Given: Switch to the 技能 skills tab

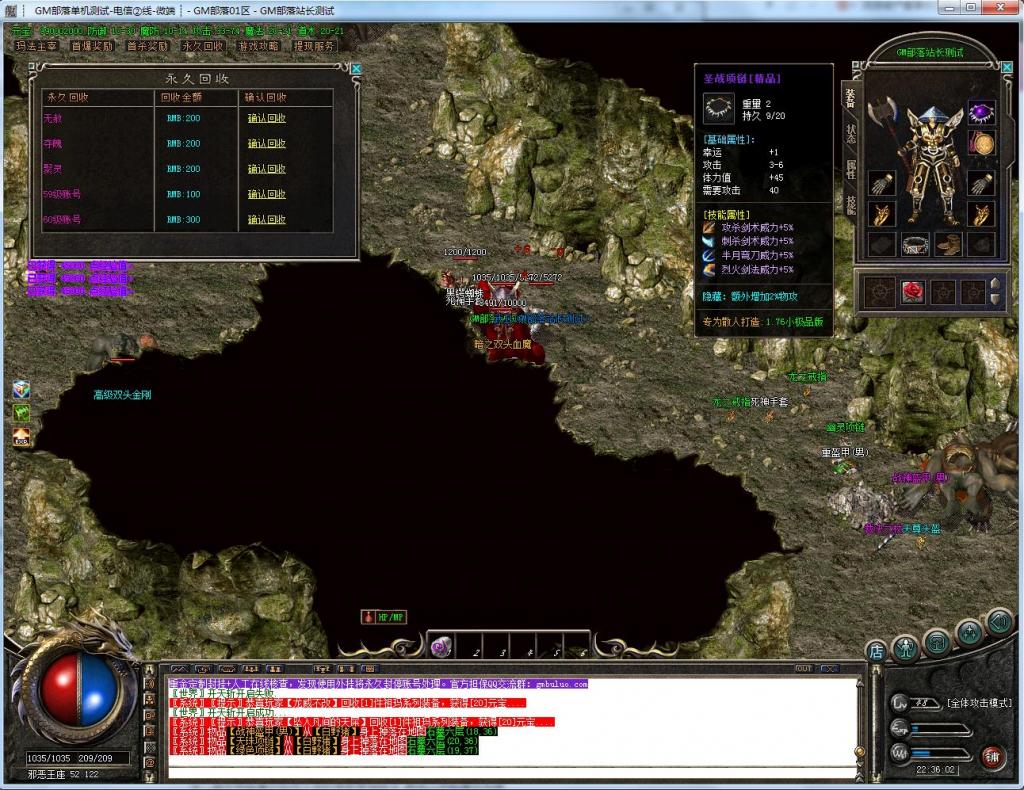Looking at the screenshot, I should tap(850, 205).
